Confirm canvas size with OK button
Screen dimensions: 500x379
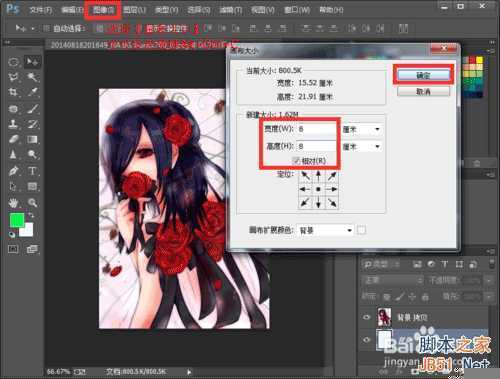(423, 75)
